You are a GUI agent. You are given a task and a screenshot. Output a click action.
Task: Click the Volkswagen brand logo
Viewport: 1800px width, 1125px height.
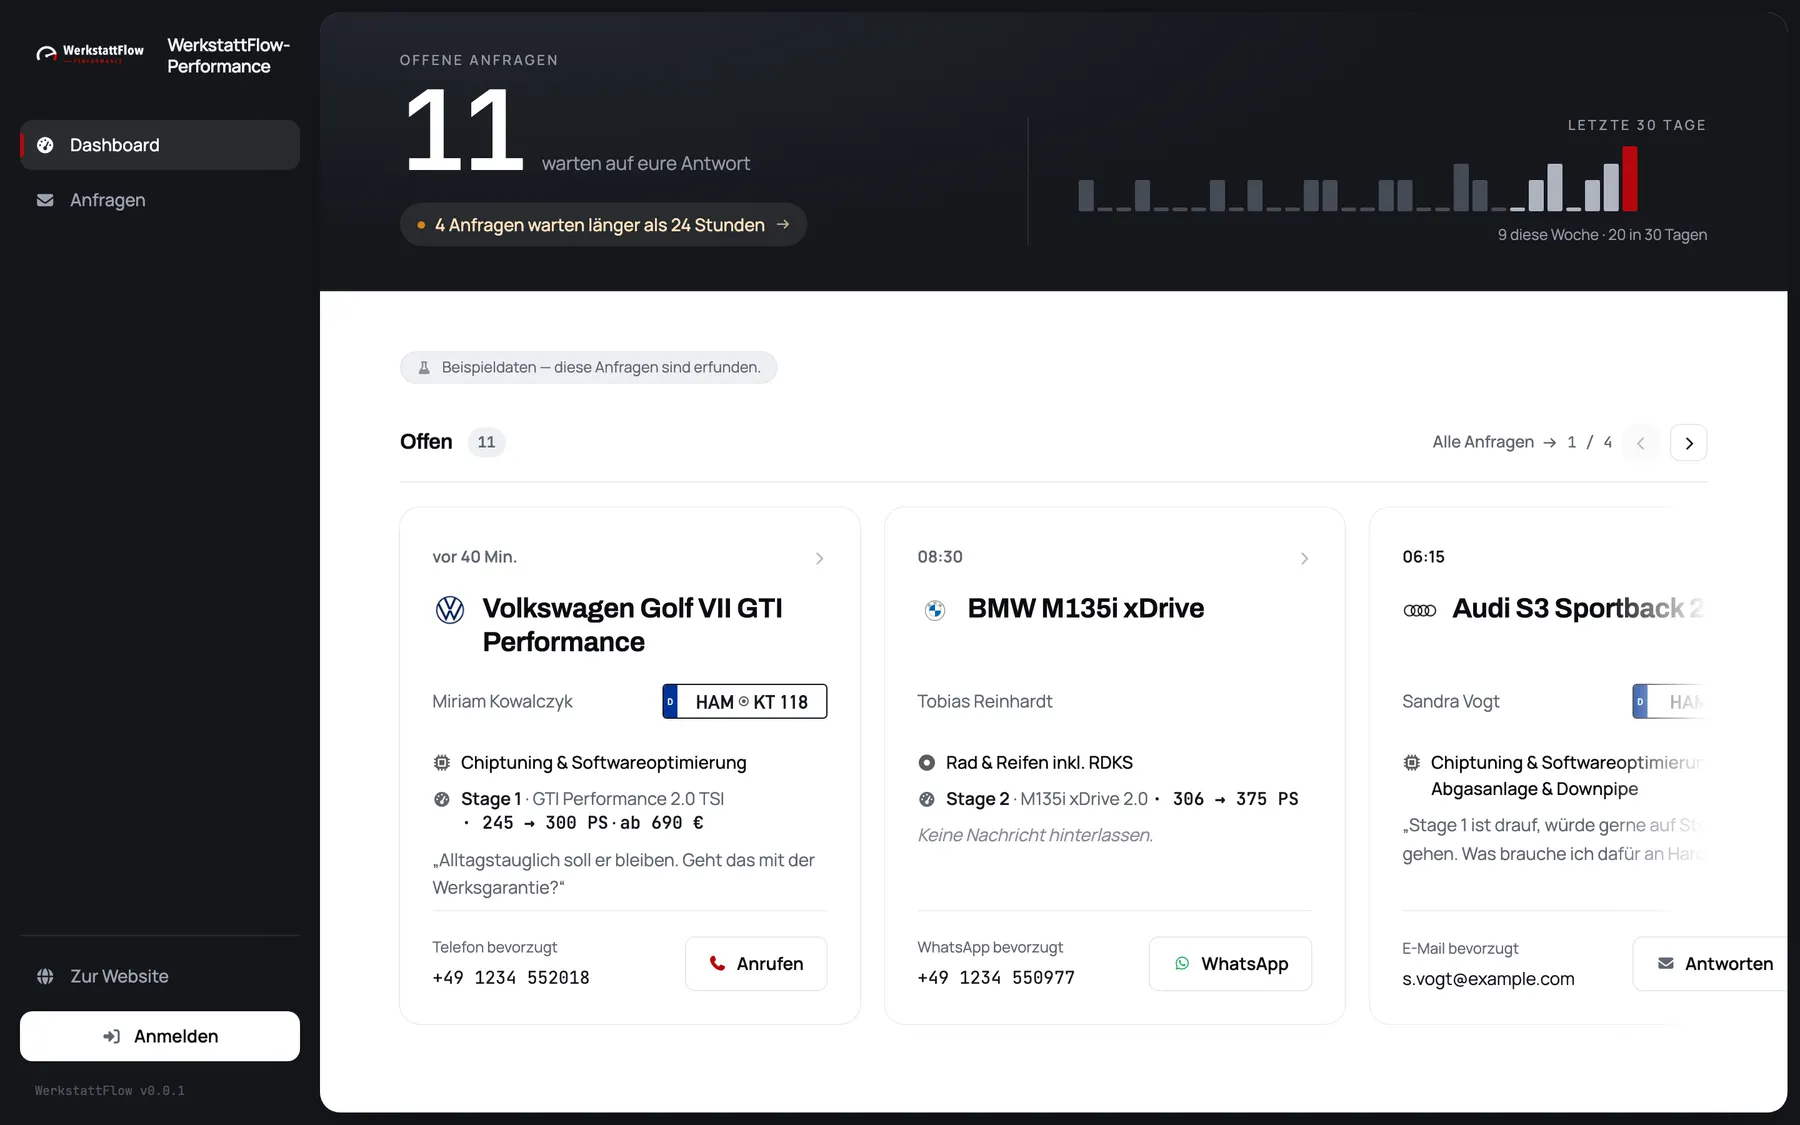click(450, 610)
